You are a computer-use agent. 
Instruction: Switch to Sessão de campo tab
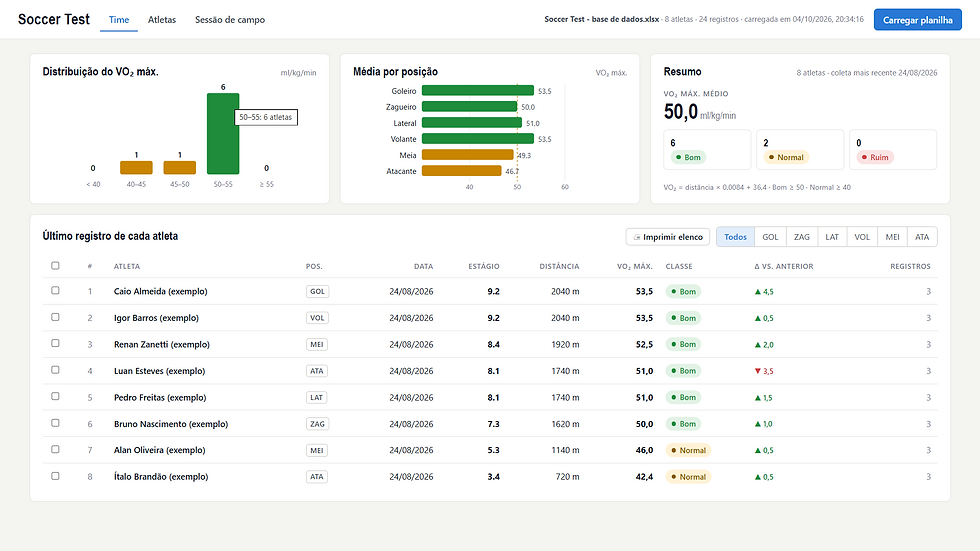point(230,20)
